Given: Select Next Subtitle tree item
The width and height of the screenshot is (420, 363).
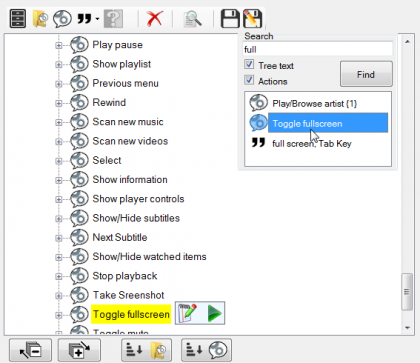Looking at the screenshot, I should [x=120, y=237].
